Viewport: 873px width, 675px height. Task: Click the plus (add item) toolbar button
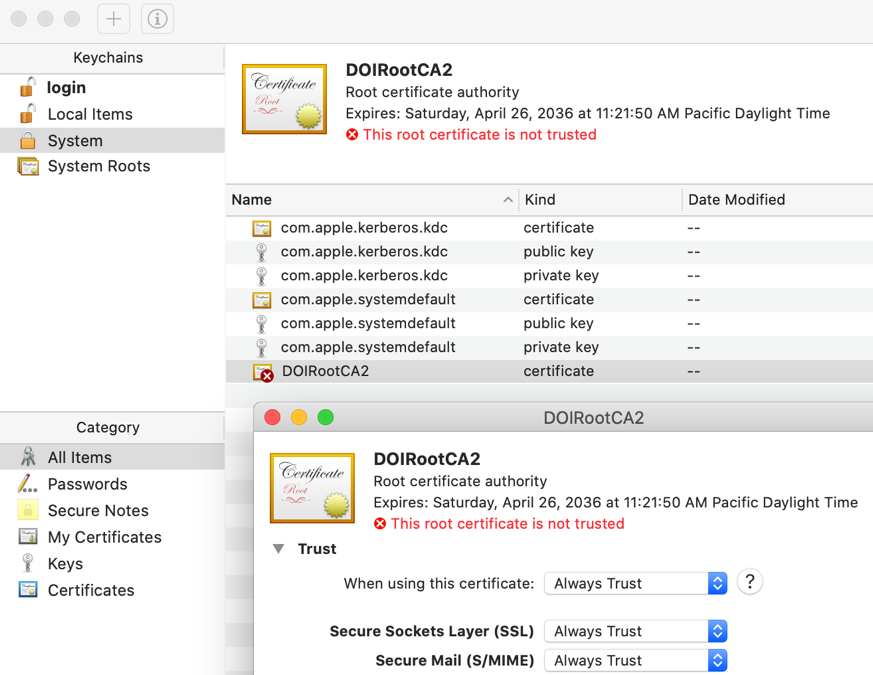[x=114, y=19]
